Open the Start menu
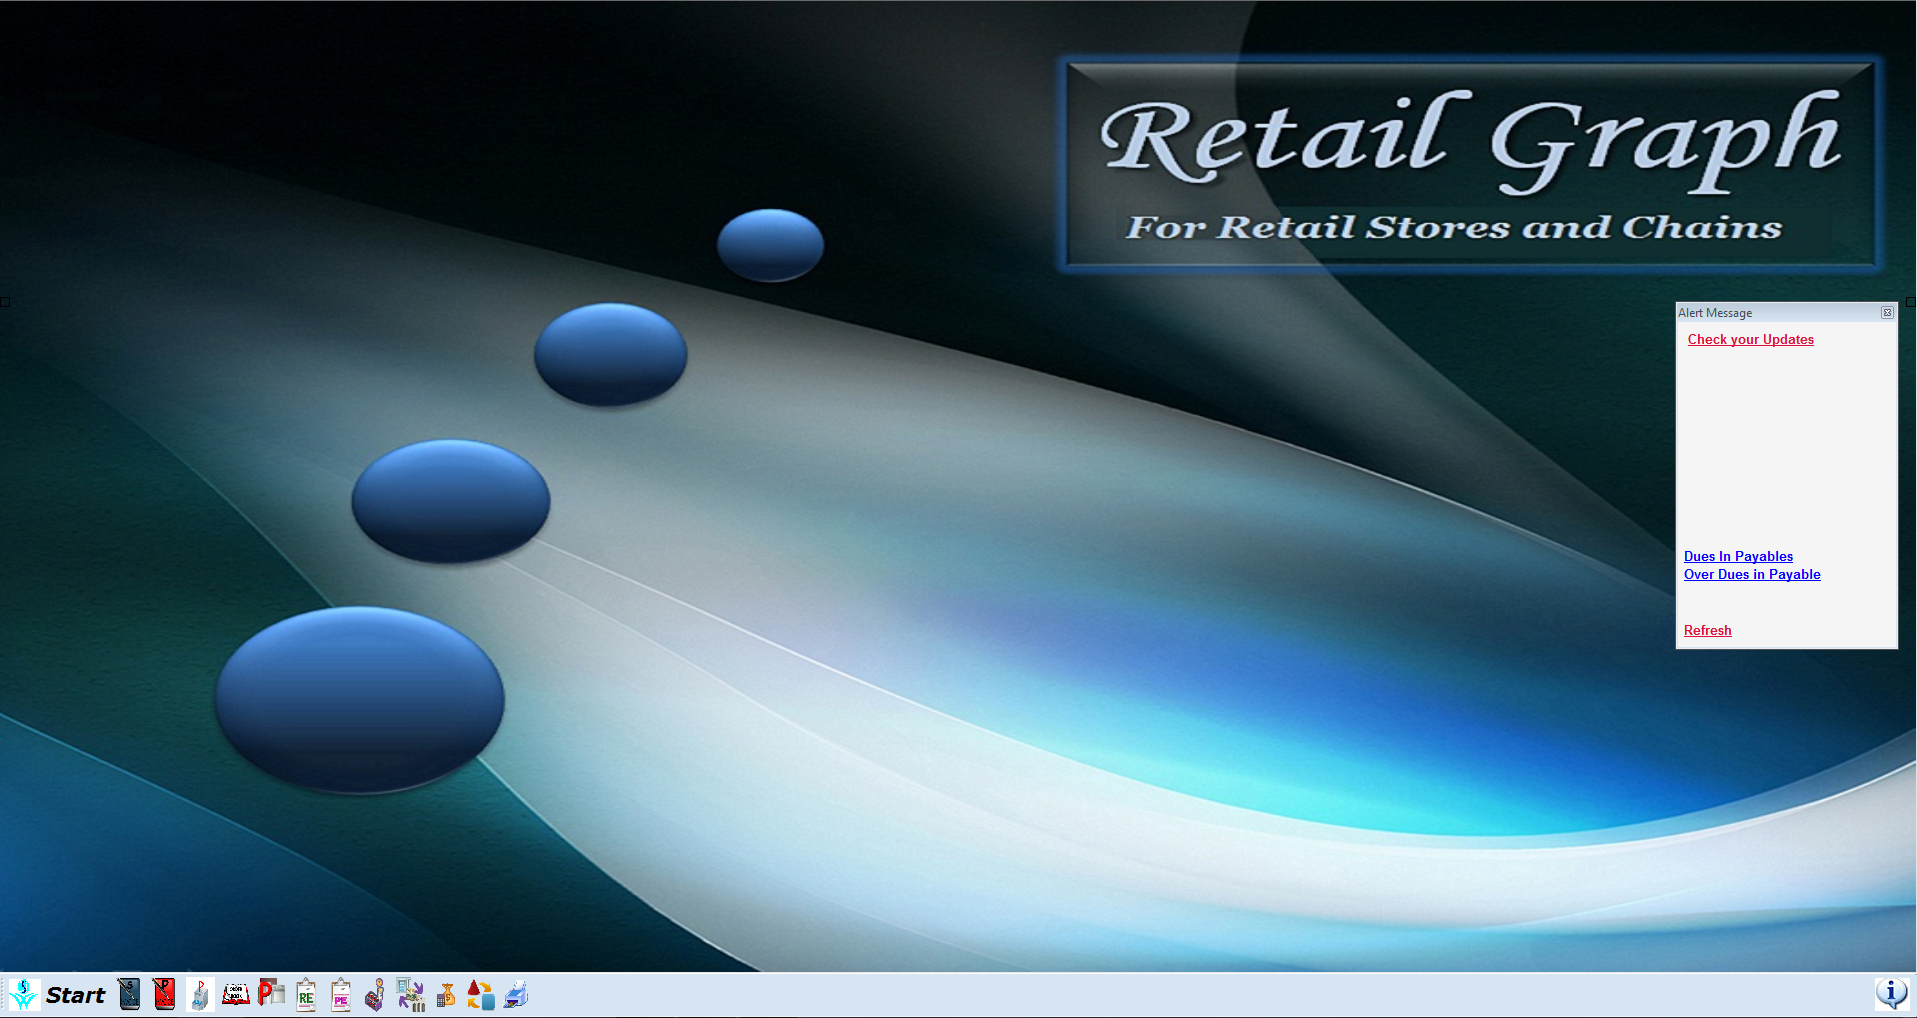Viewport: 1917px width, 1018px height. 75,995
